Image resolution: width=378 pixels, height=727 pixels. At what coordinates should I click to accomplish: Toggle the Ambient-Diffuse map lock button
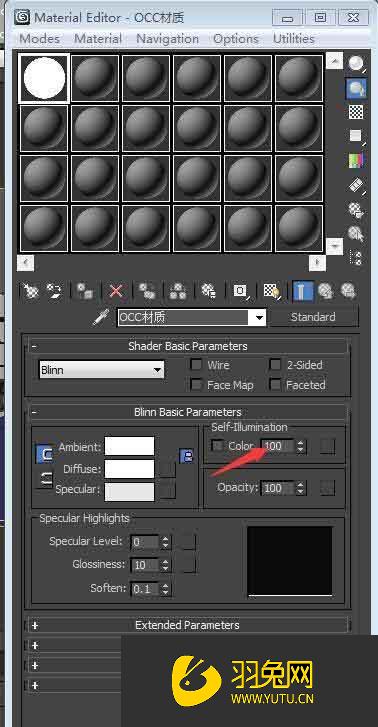[186, 457]
